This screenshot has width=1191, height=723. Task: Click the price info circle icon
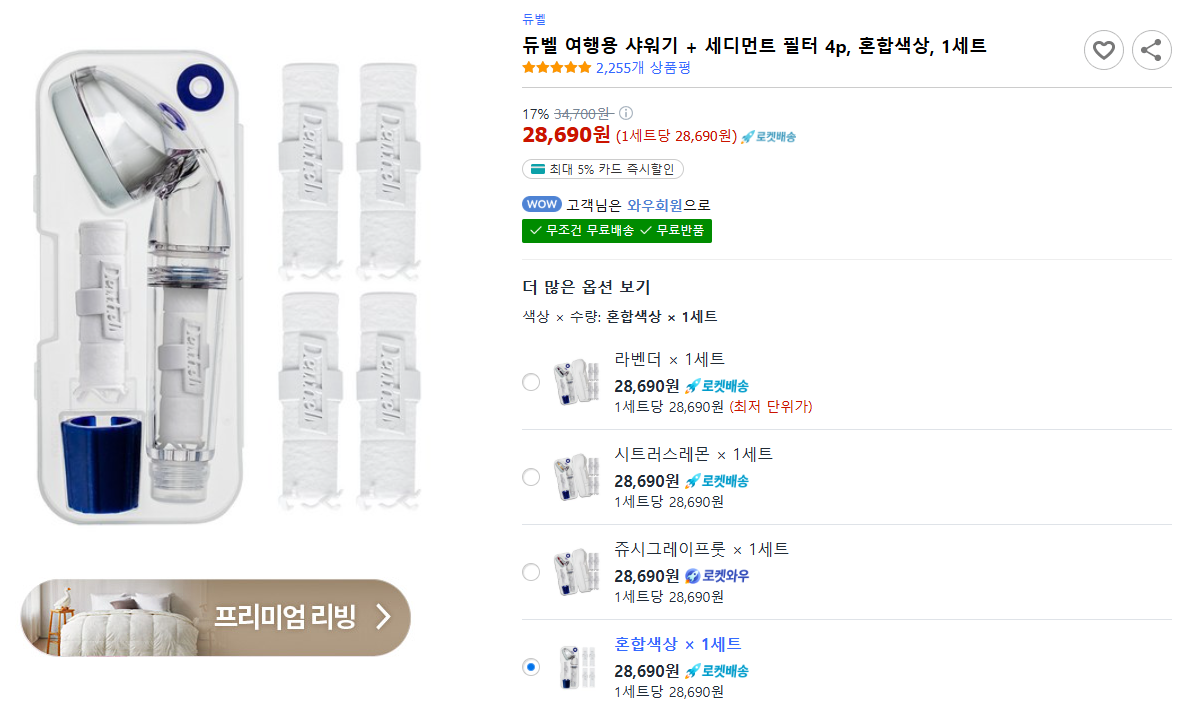[x=626, y=113]
